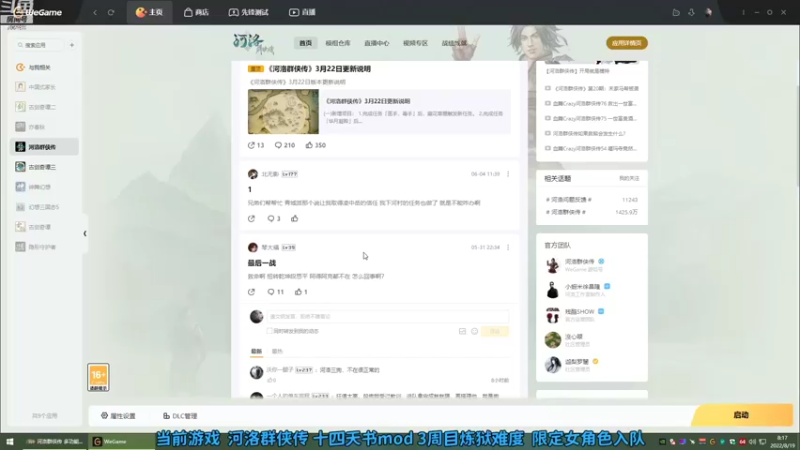Refresh the WeGame page

(x=111, y=12)
